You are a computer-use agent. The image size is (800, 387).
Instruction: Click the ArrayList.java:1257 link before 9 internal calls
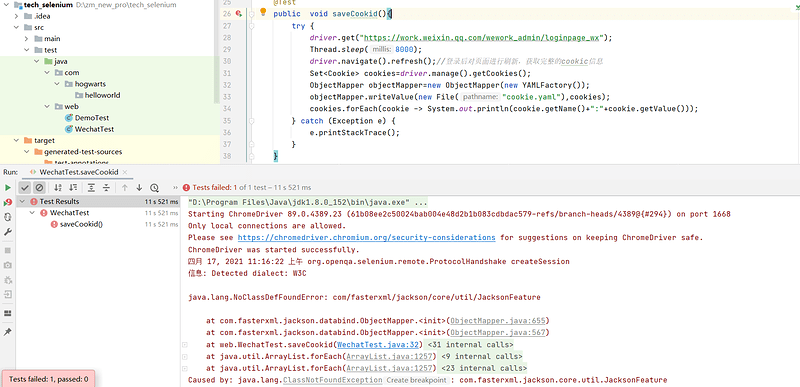click(390, 356)
